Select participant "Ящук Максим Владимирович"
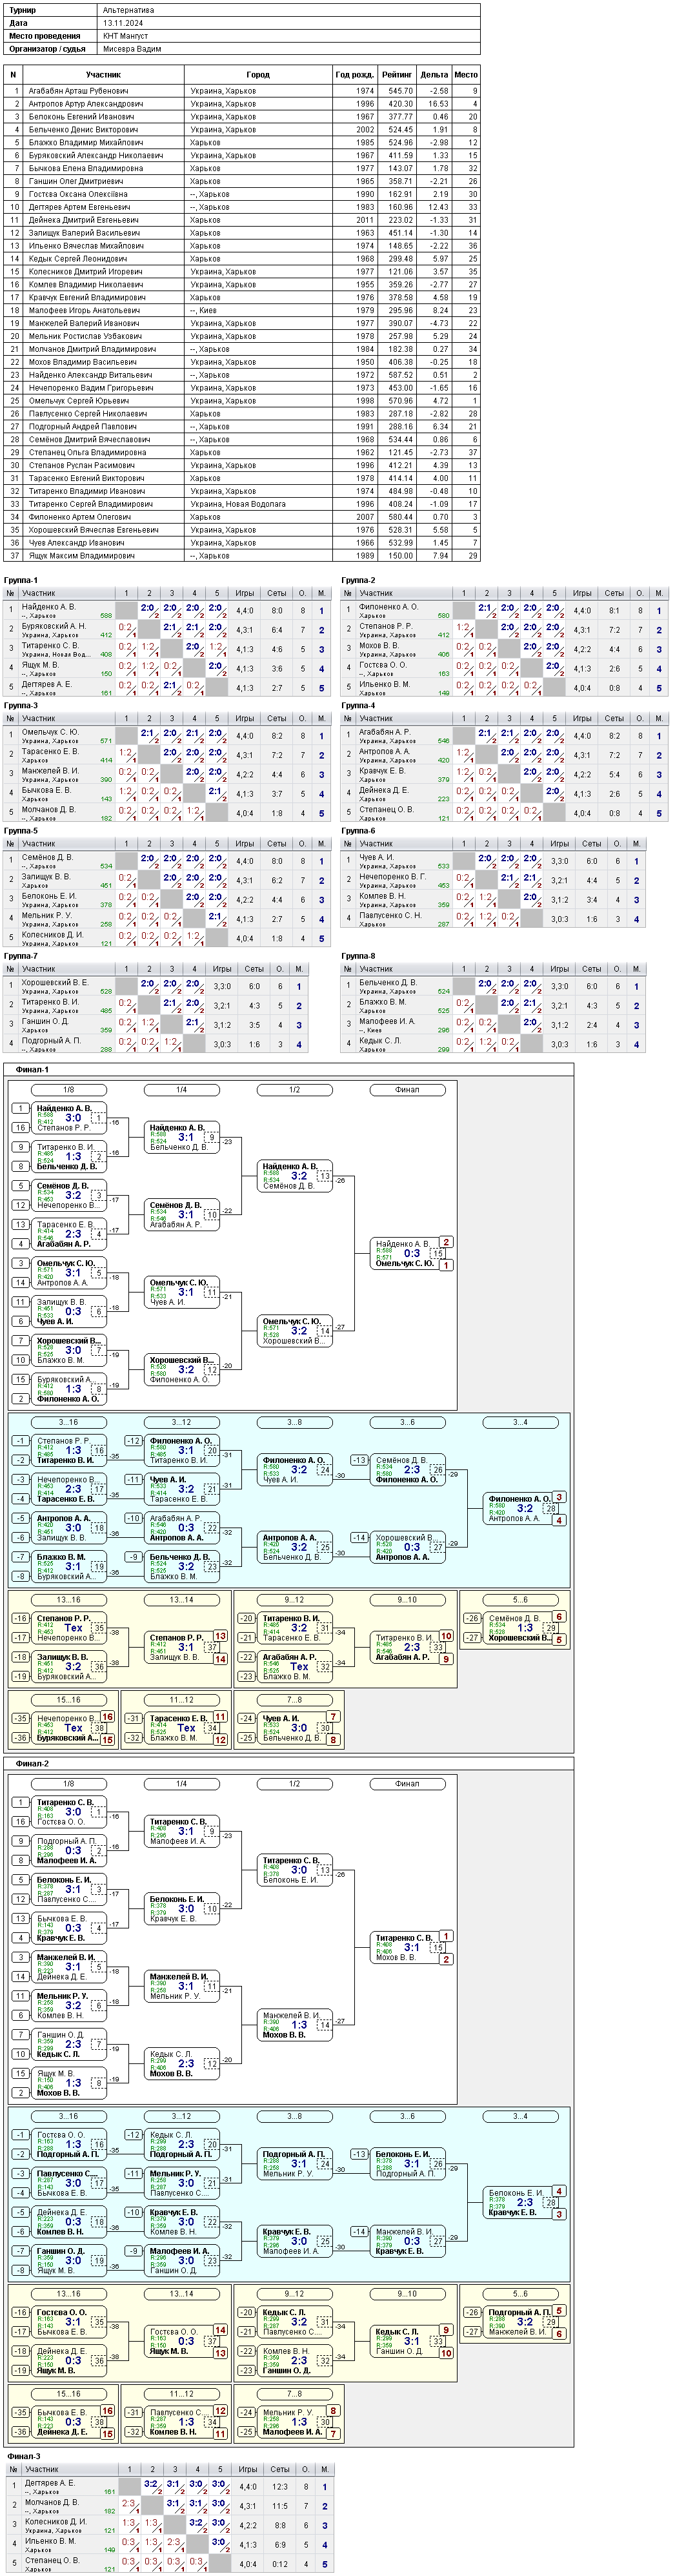This screenshot has width=675, height=2576. coord(81,556)
